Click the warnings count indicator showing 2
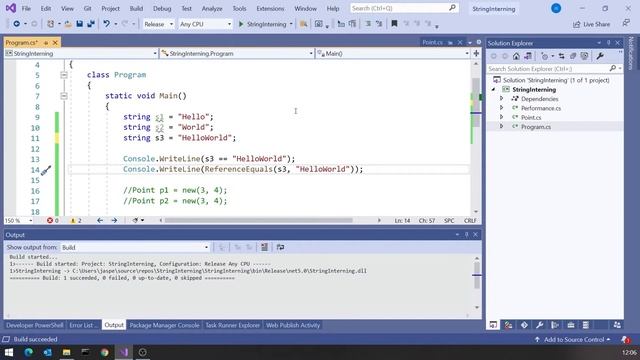640x360 pixels. click(76, 220)
